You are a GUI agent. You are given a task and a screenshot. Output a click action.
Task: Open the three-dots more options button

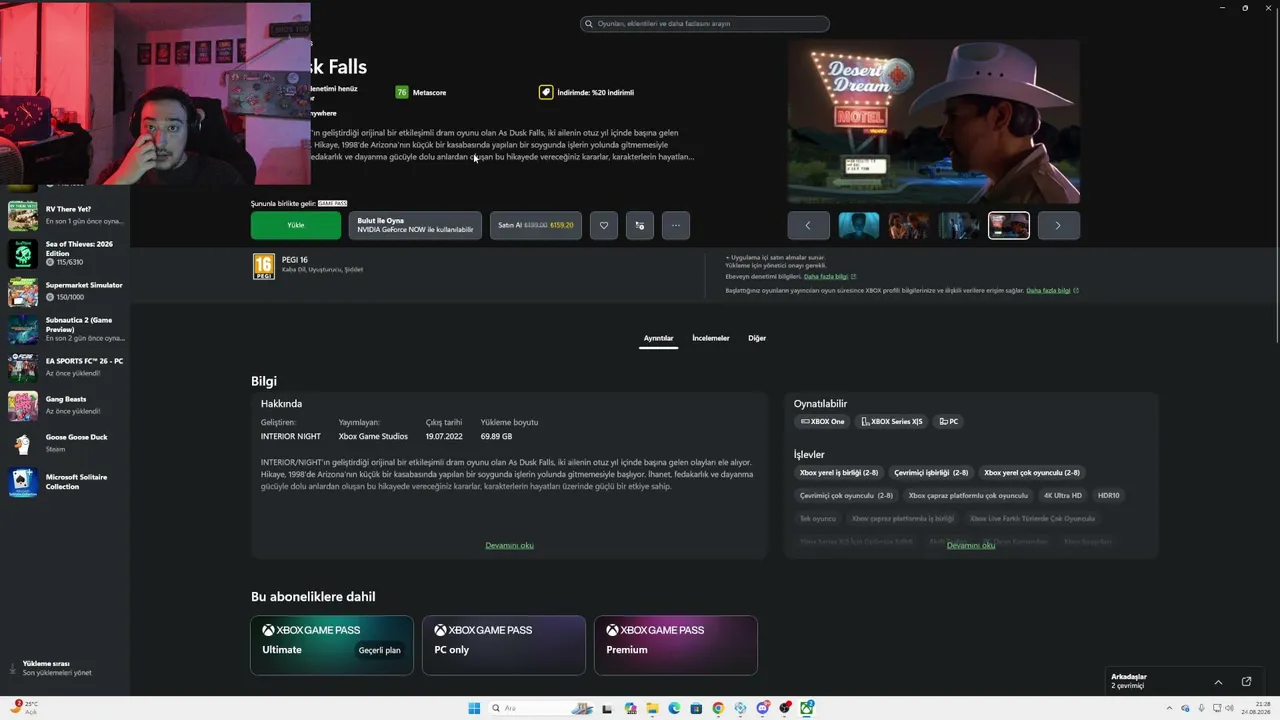(x=676, y=225)
